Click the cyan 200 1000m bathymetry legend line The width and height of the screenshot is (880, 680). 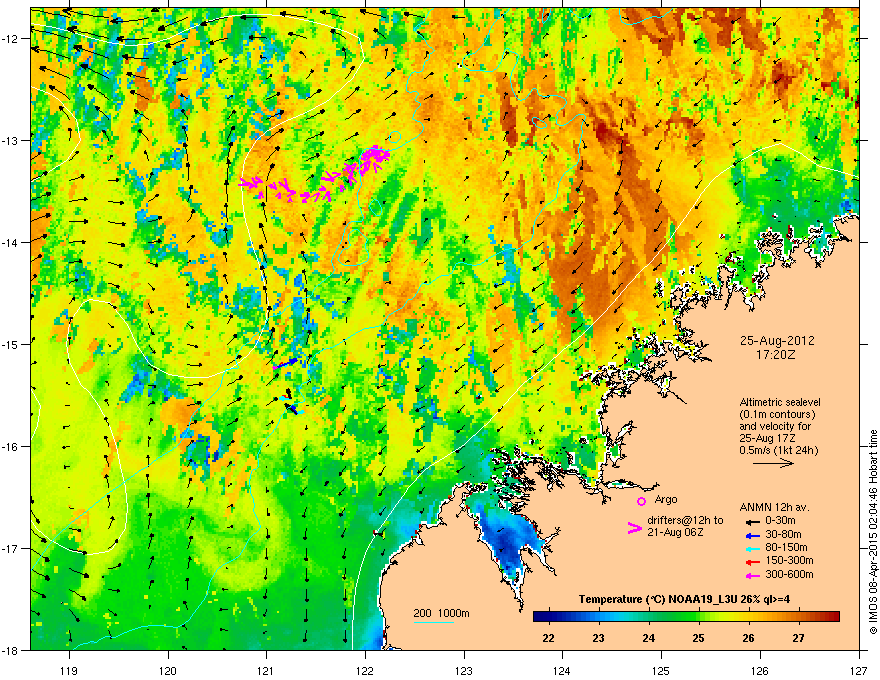(x=433, y=622)
